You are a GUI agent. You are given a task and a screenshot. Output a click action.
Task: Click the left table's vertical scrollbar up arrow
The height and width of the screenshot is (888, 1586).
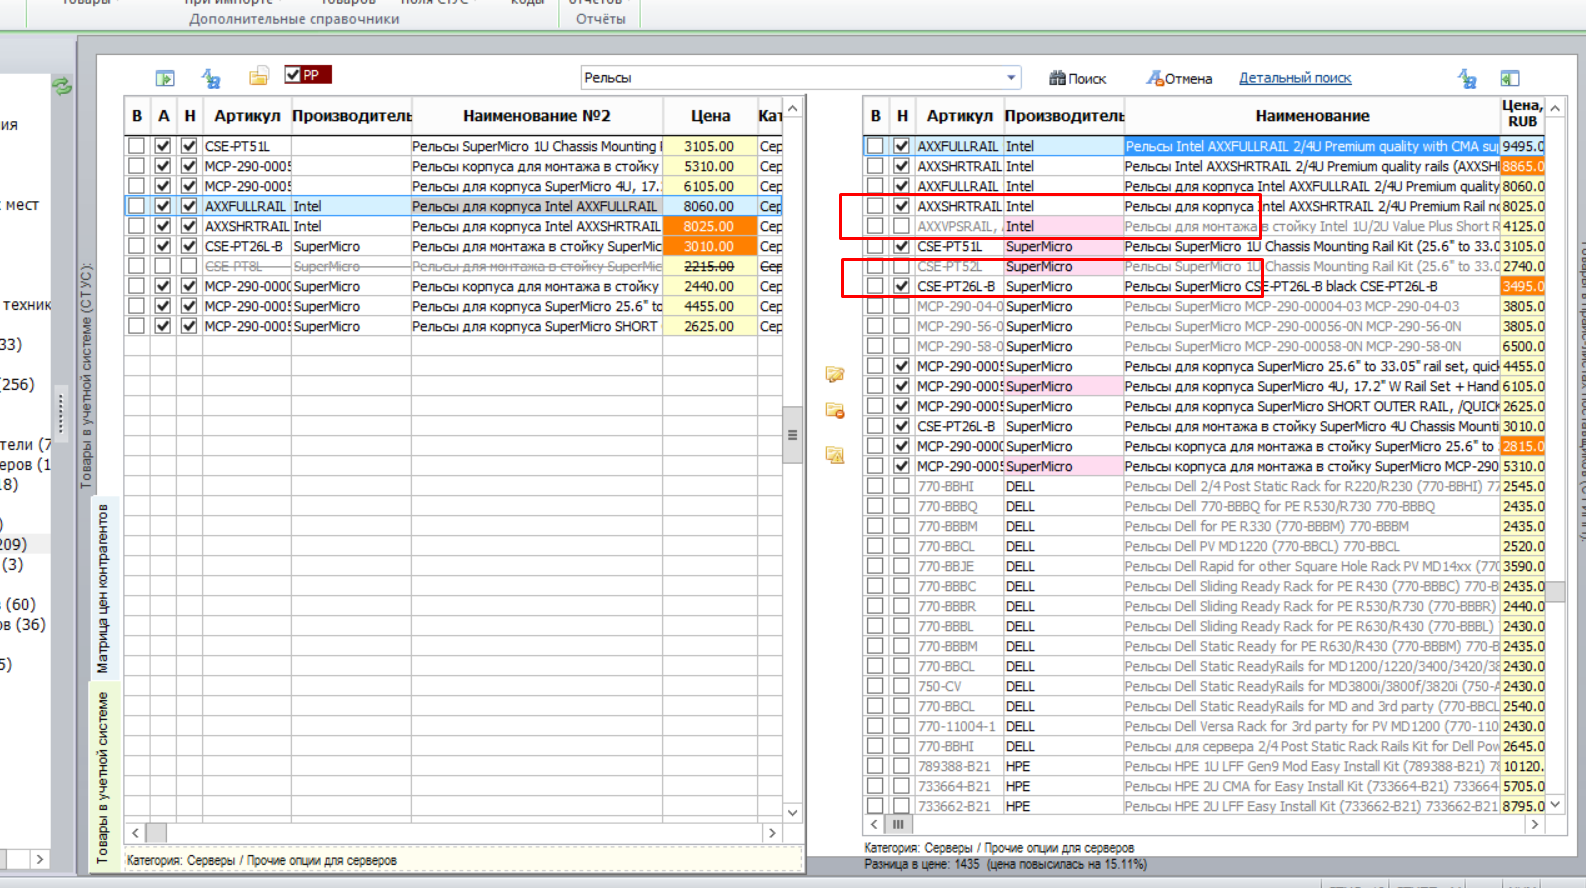click(x=793, y=108)
